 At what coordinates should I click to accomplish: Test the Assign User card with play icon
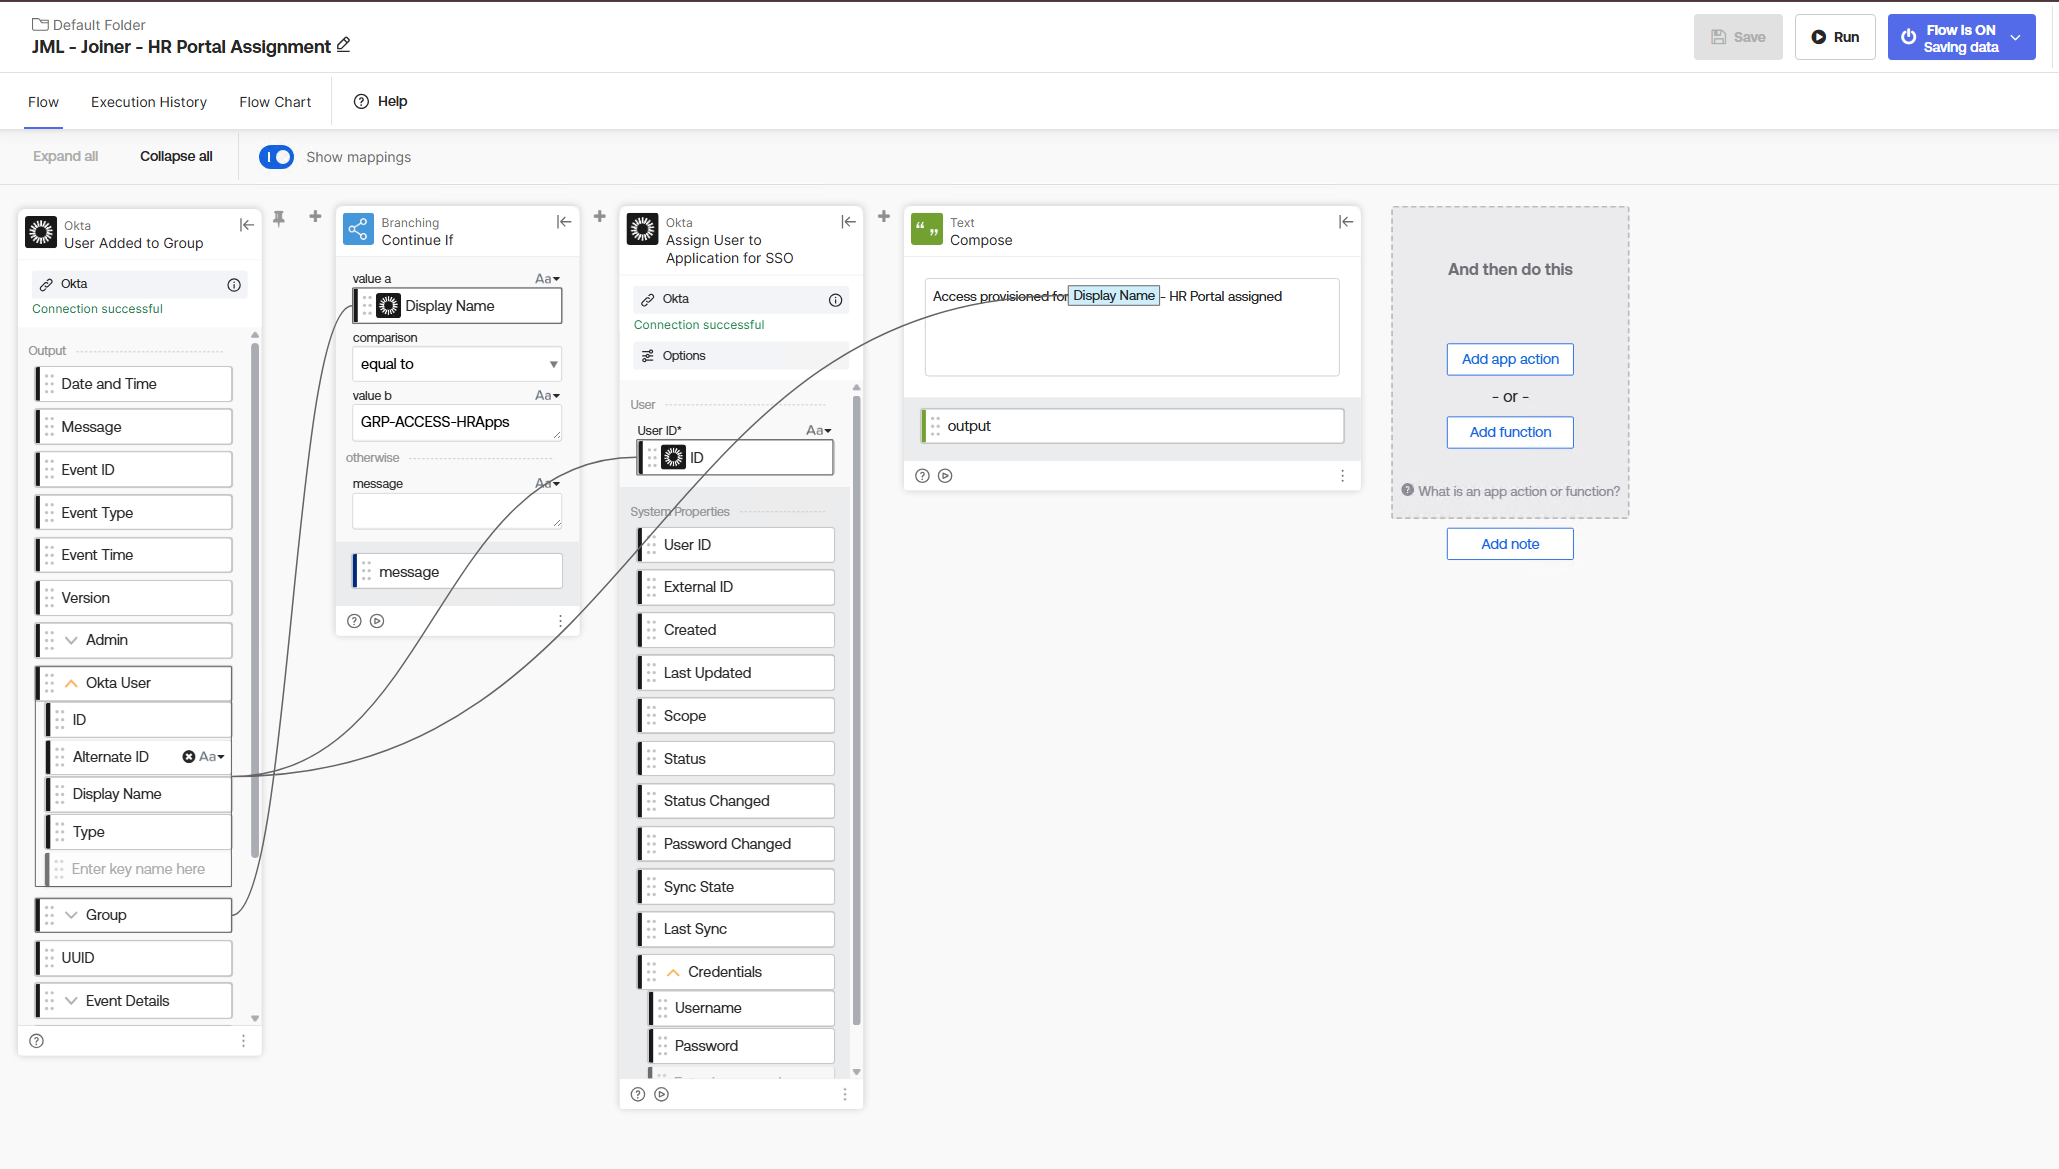tap(661, 1095)
